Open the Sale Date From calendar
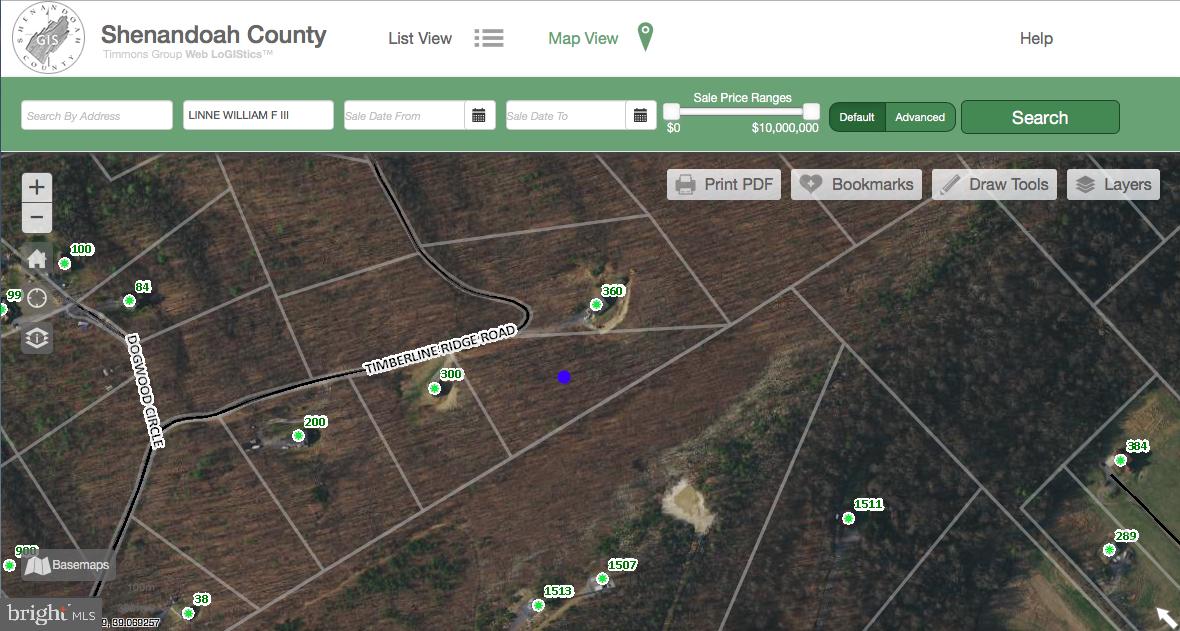The width and height of the screenshot is (1180, 631). coord(479,115)
